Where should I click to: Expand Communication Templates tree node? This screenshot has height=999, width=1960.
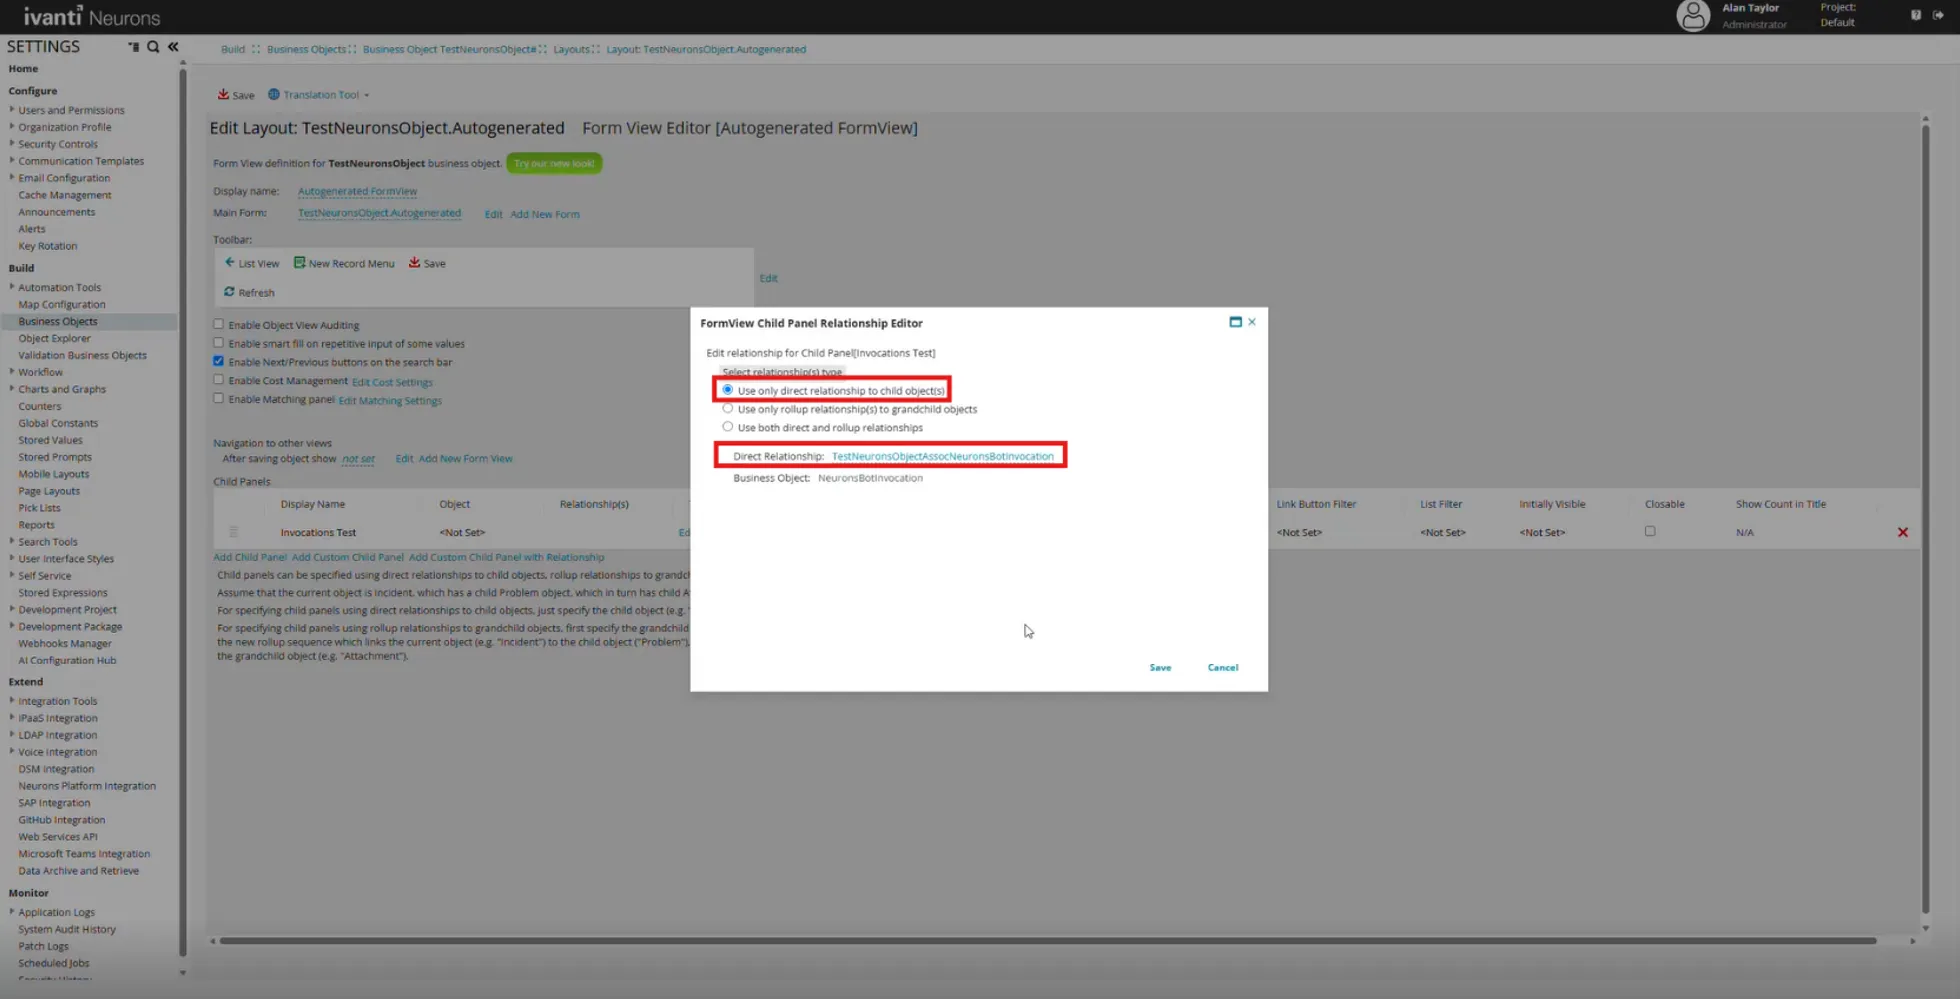pos(12,160)
